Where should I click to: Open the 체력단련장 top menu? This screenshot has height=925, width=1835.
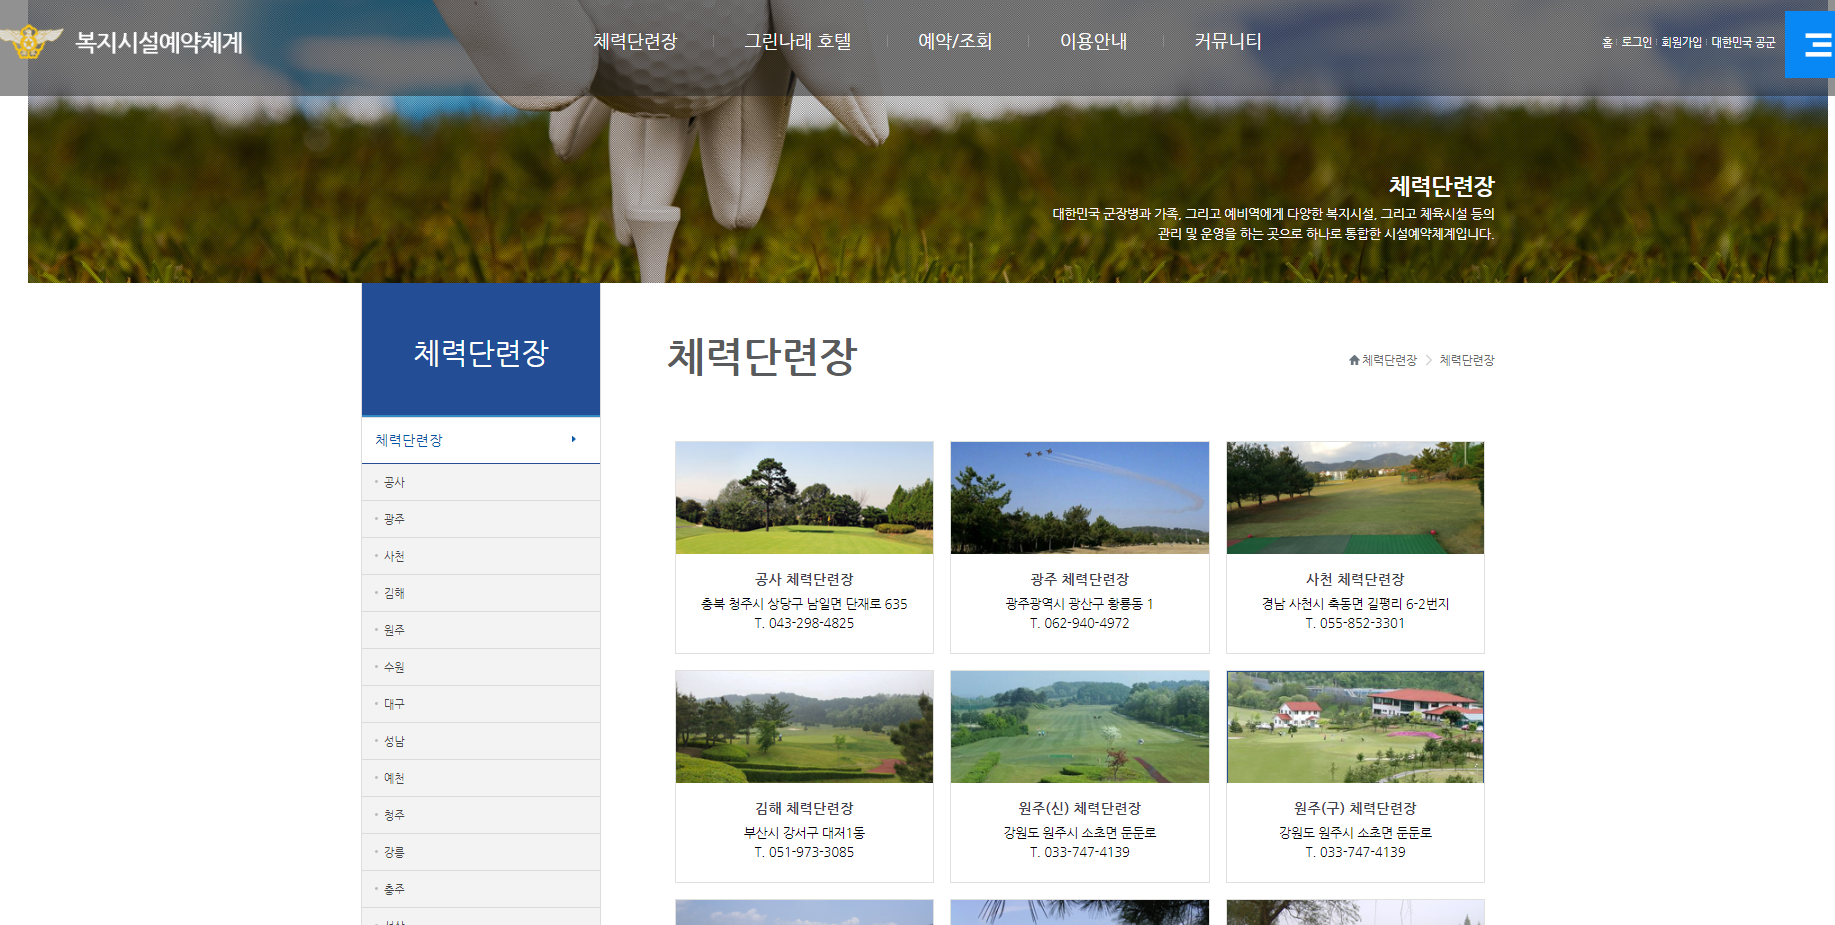(x=635, y=41)
